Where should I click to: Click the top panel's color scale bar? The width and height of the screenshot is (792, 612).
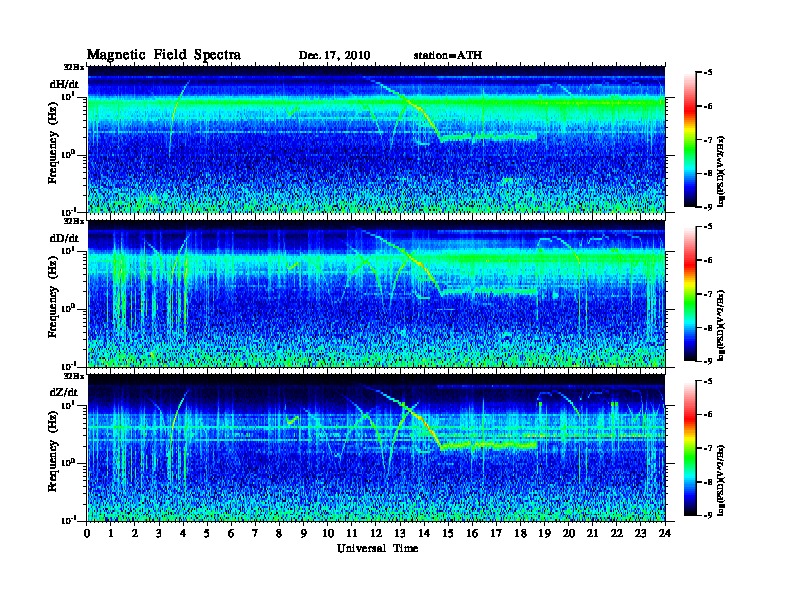690,139
